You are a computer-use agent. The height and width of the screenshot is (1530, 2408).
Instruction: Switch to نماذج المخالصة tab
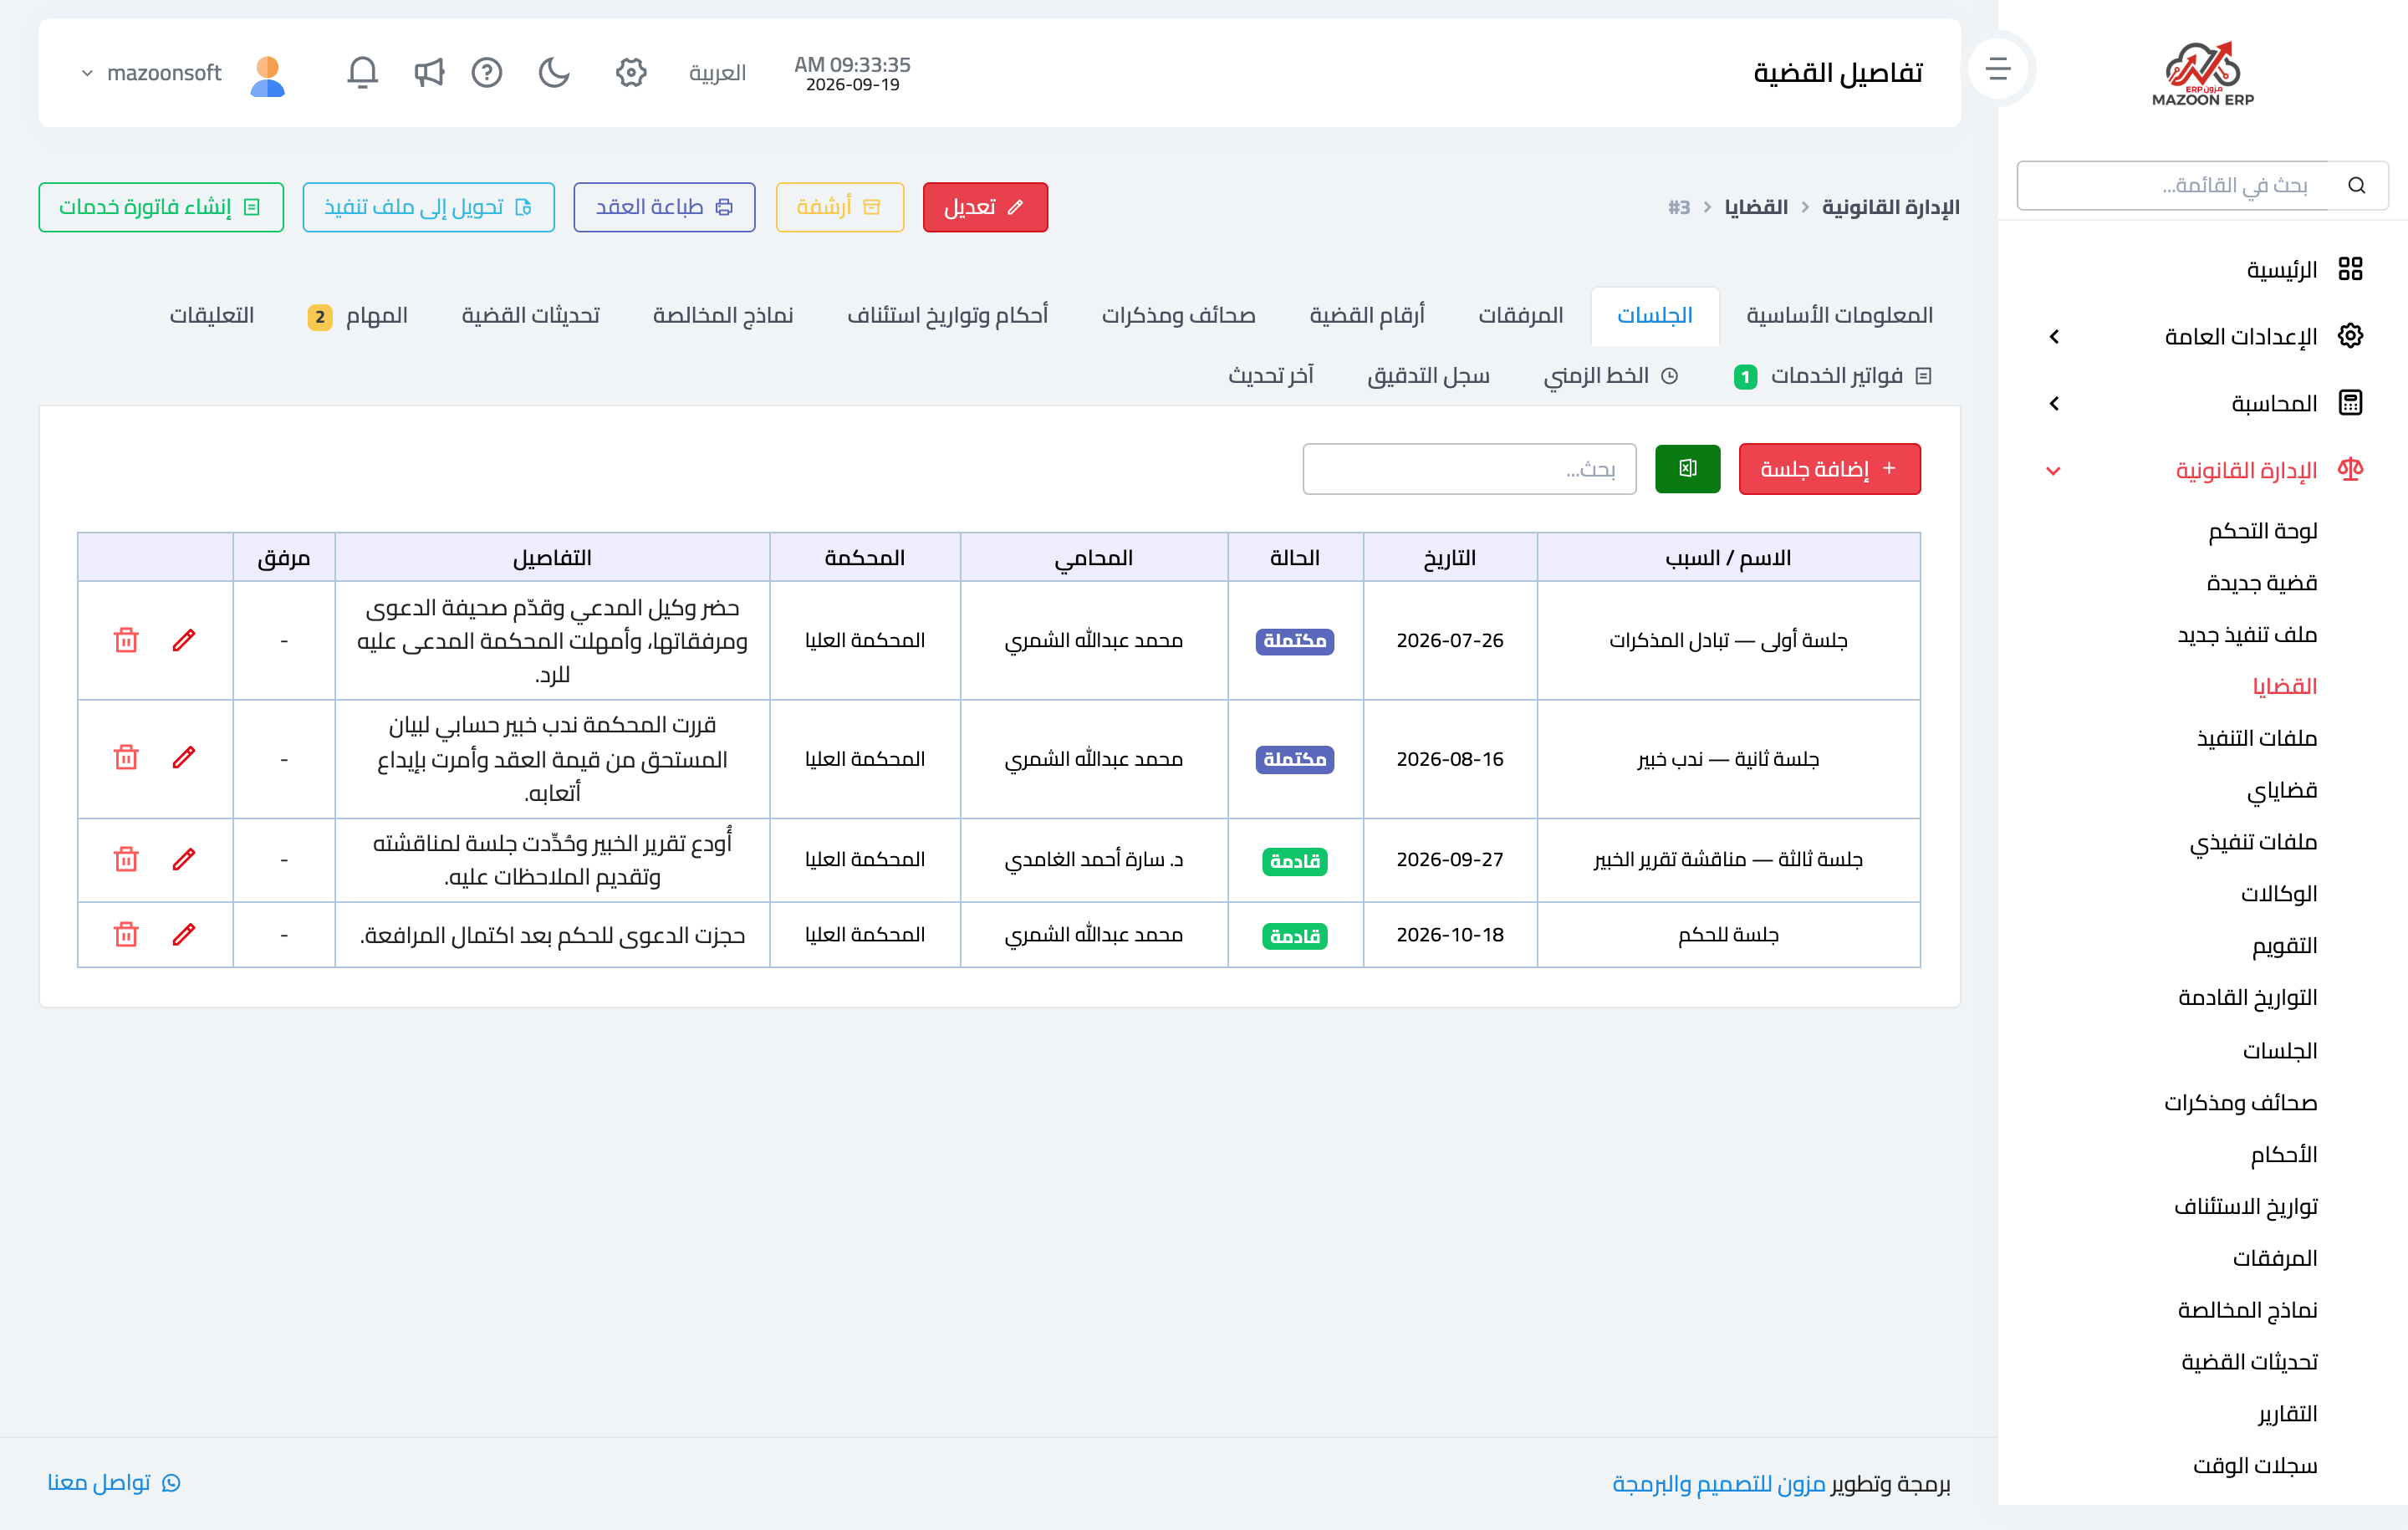(x=723, y=316)
